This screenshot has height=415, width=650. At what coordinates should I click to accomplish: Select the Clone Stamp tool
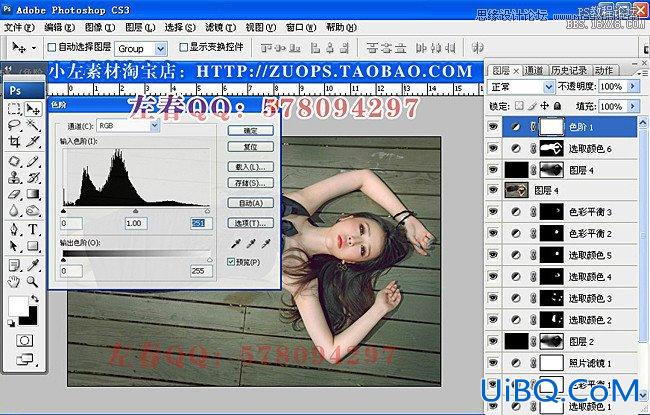click(15, 177)
